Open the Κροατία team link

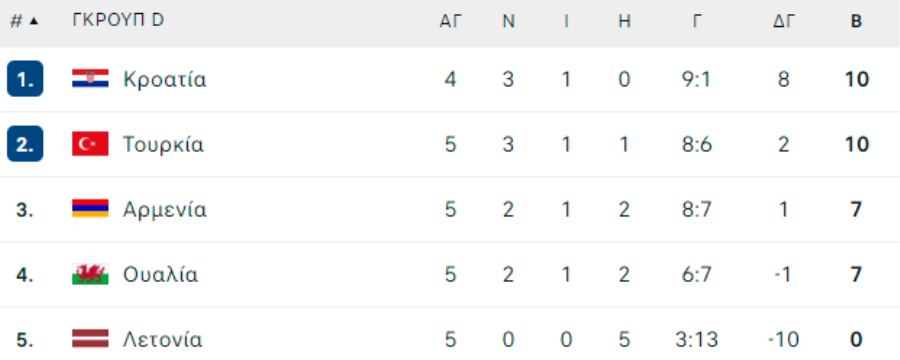(164, 79)
